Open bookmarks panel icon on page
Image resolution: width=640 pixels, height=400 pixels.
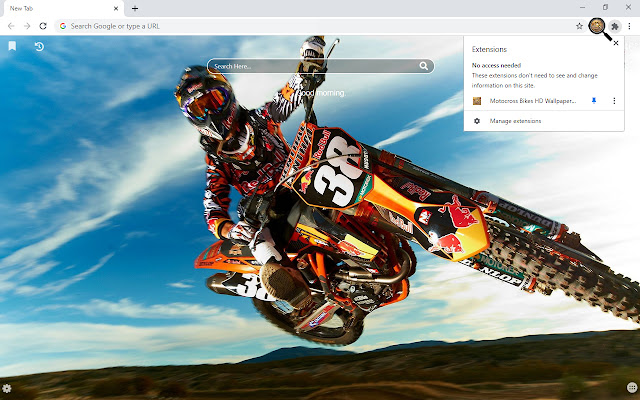12,46
